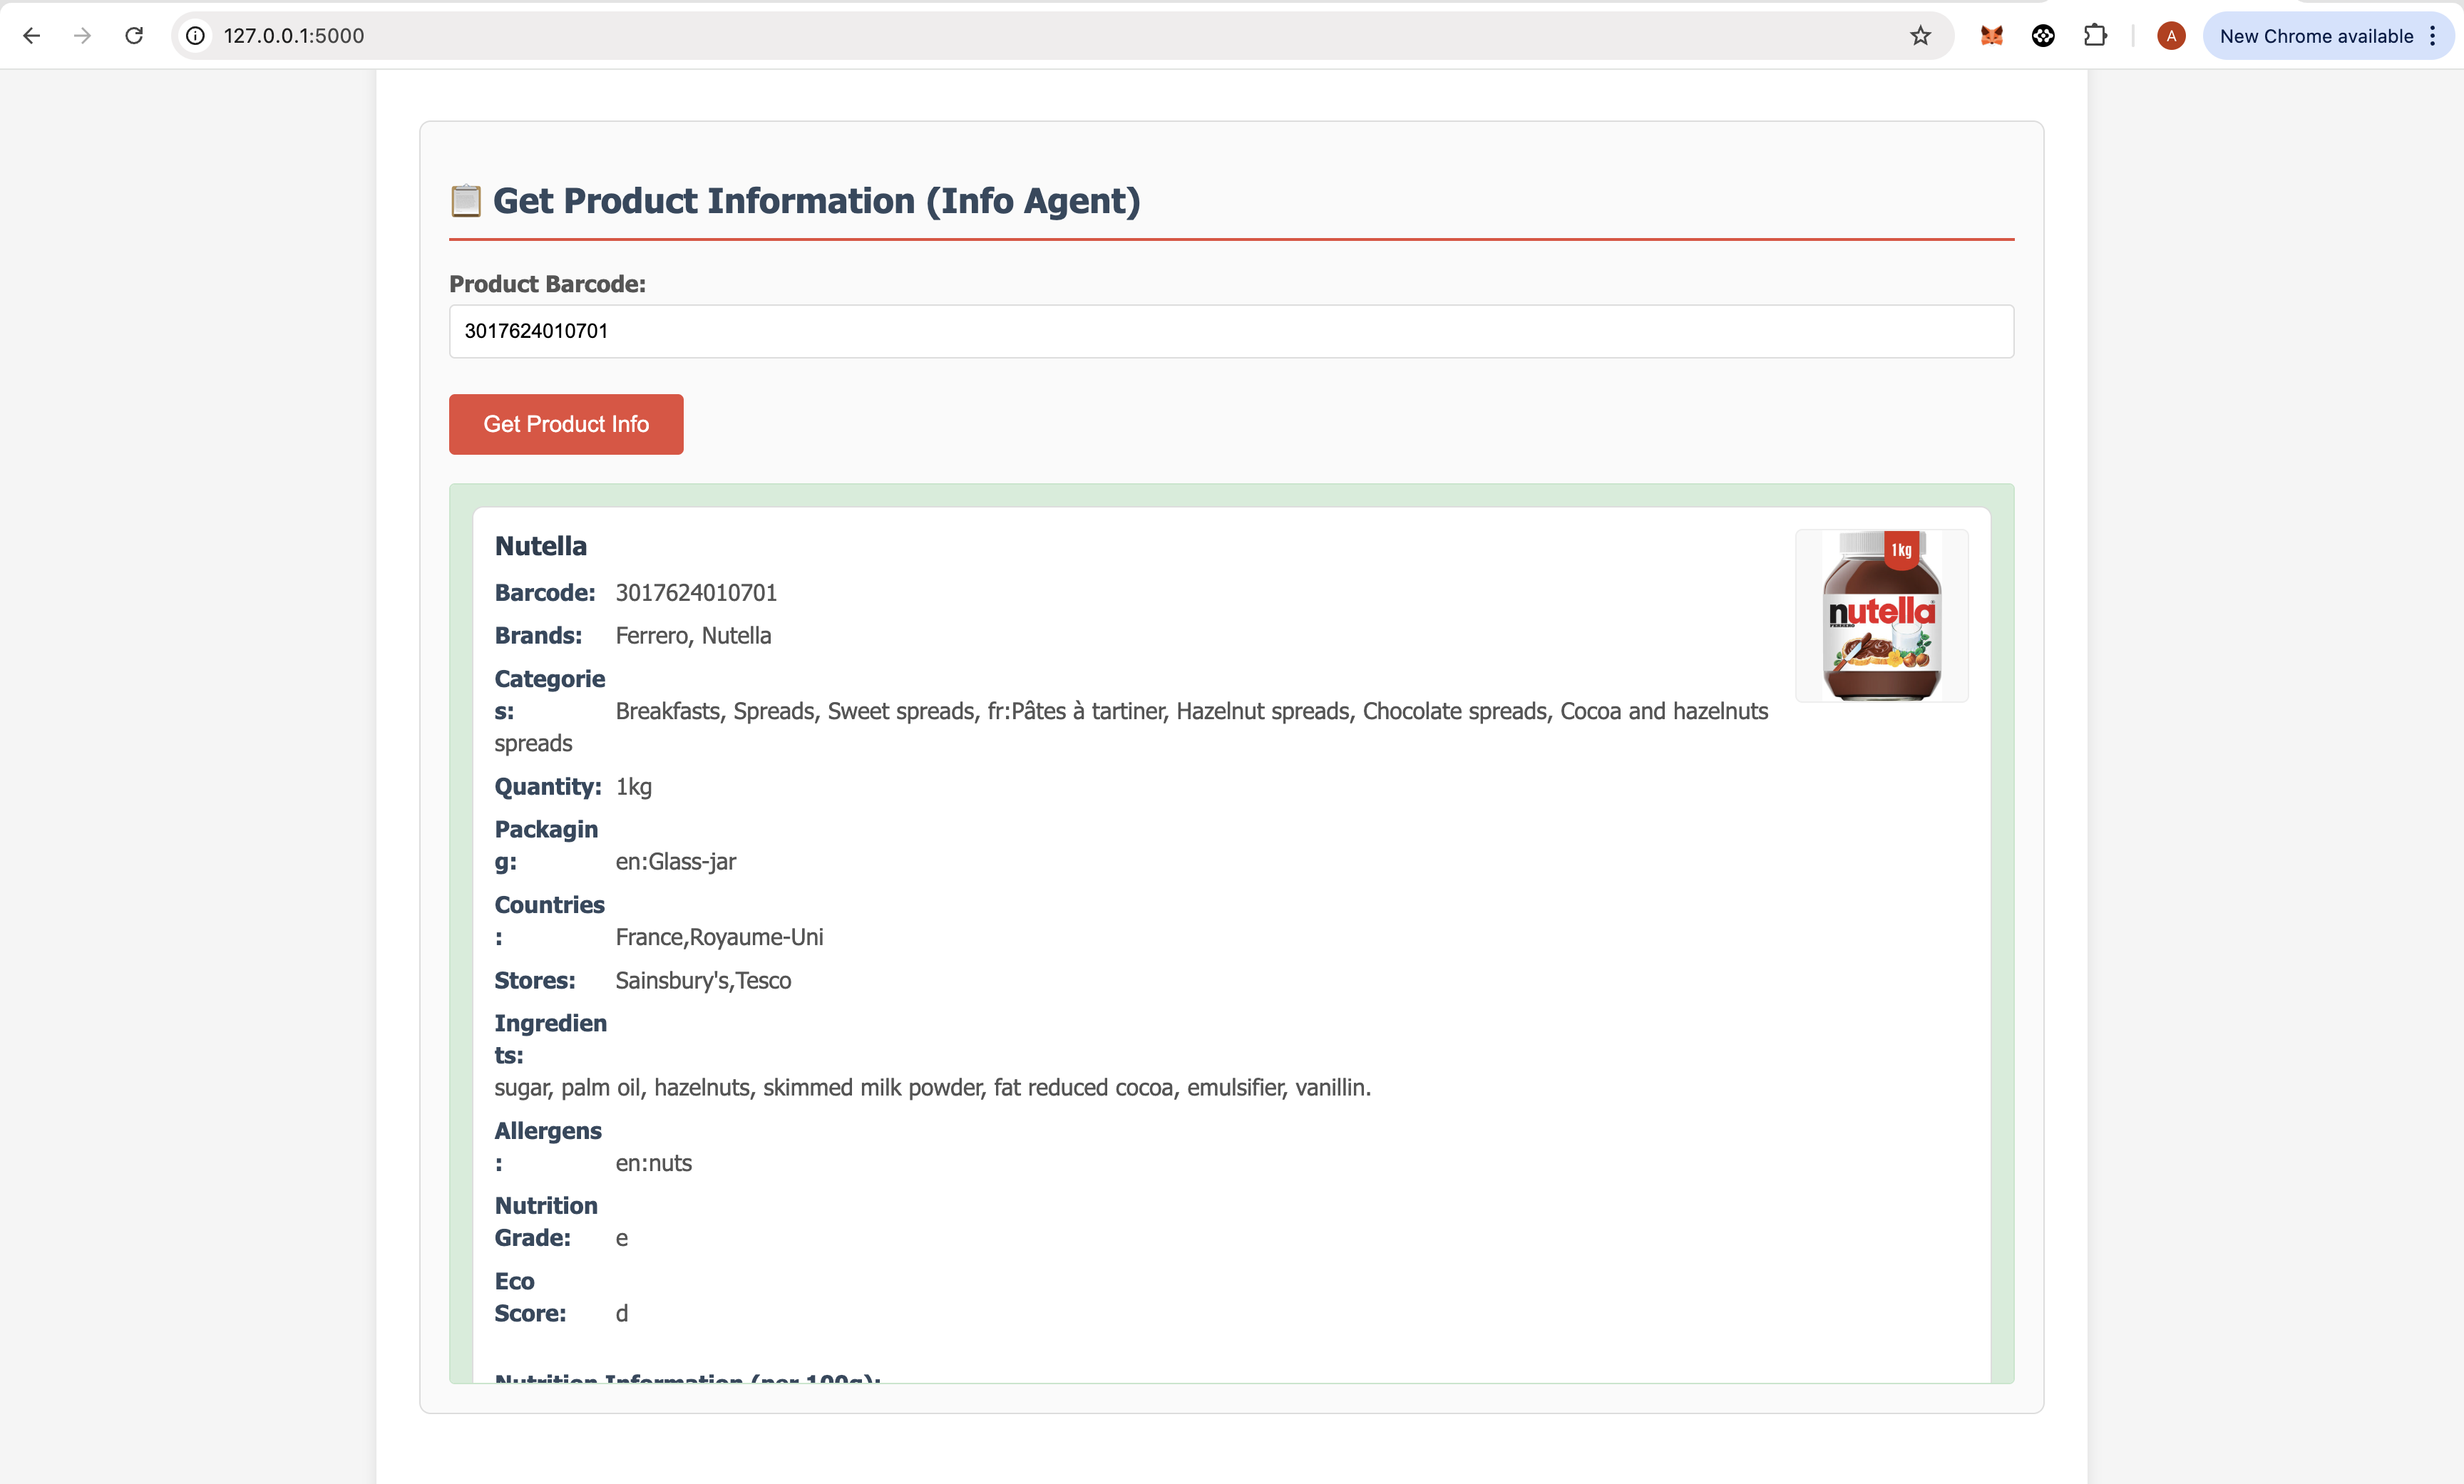
Task: Reload the page with the refresh icon
Action: click(x=134, y=36)
